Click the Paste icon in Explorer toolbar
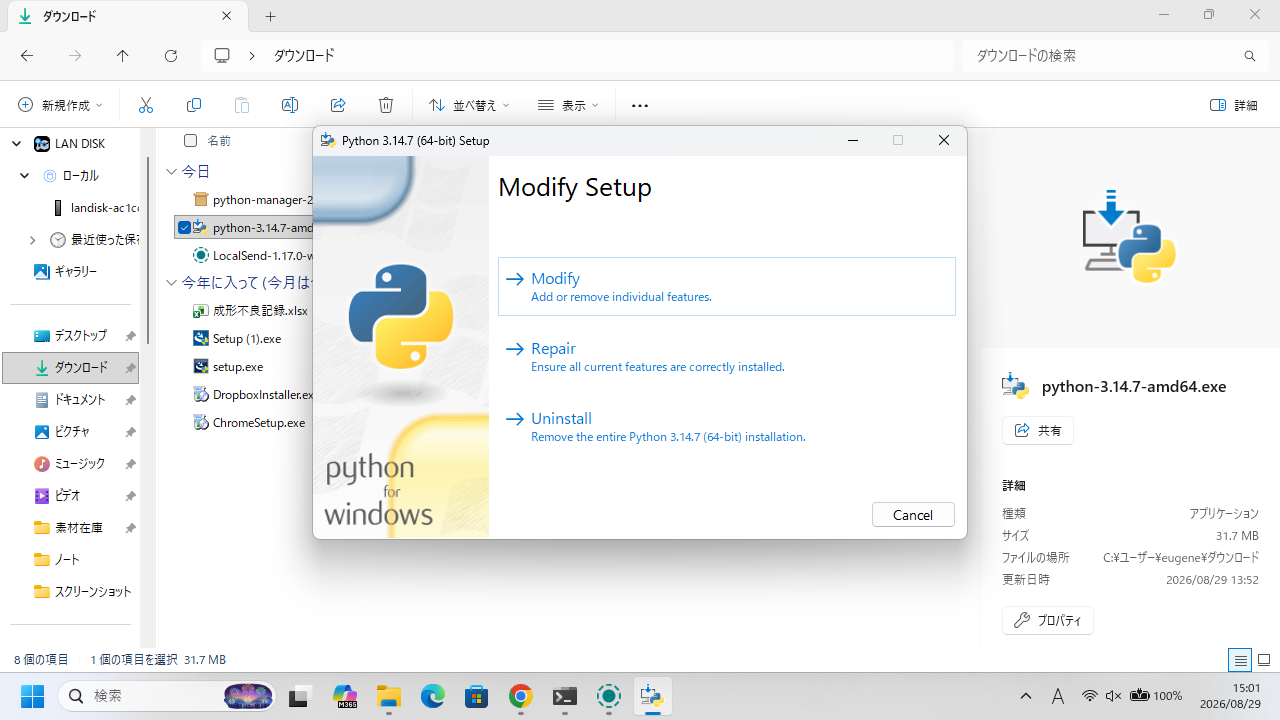Image resolution: width=1280 pixels, height=720 pixels. tap(242, 105)
